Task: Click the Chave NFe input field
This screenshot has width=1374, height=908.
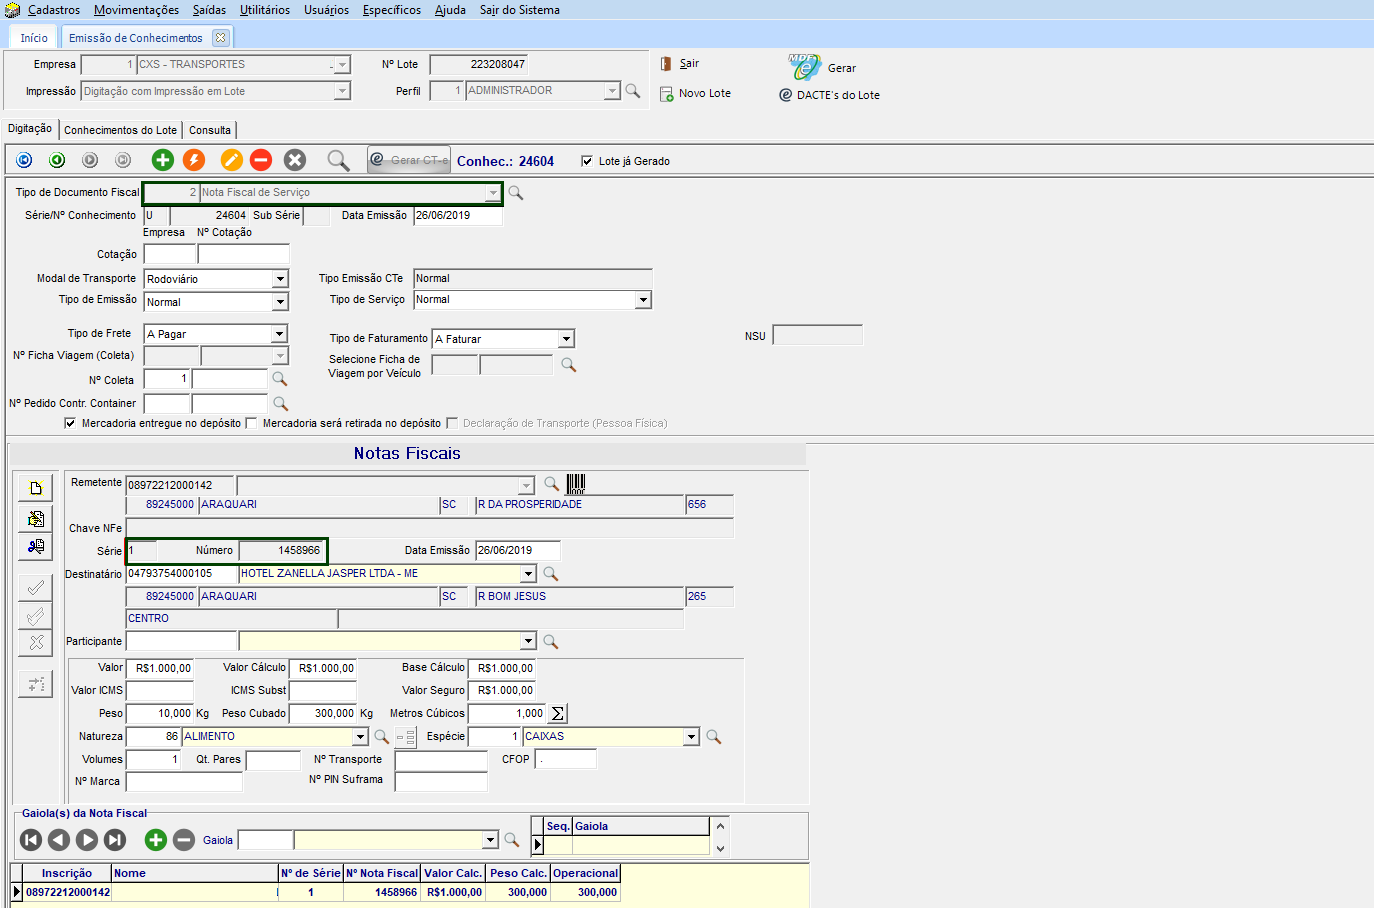Action: pos(429,528)
